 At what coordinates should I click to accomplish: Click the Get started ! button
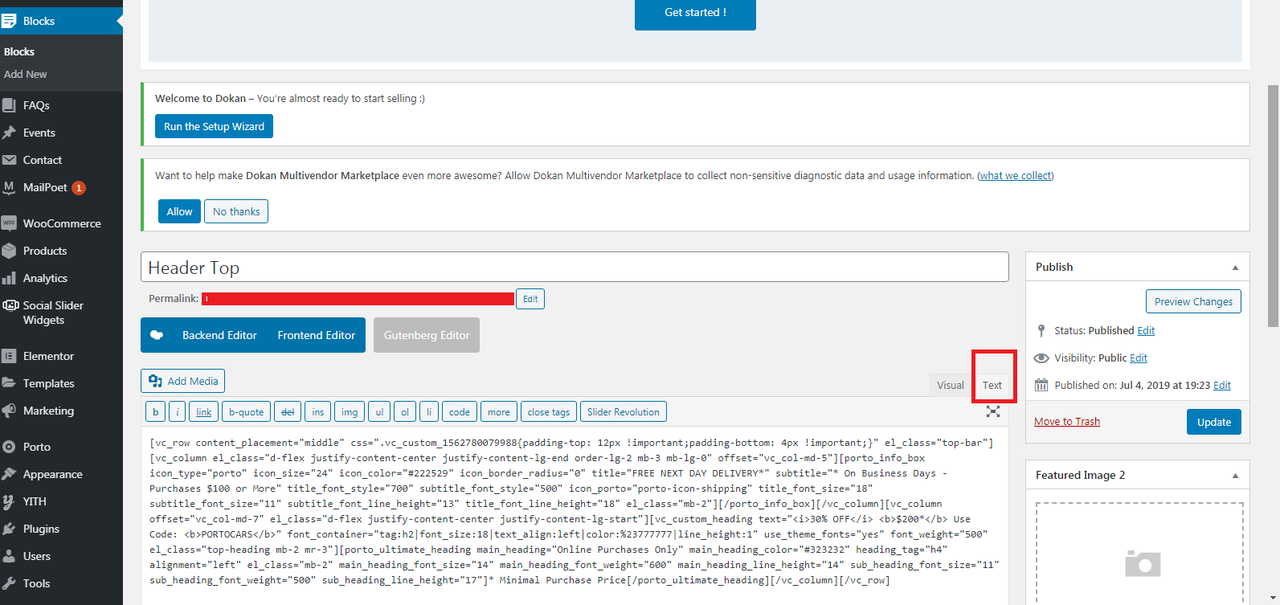tap(695, 13)
